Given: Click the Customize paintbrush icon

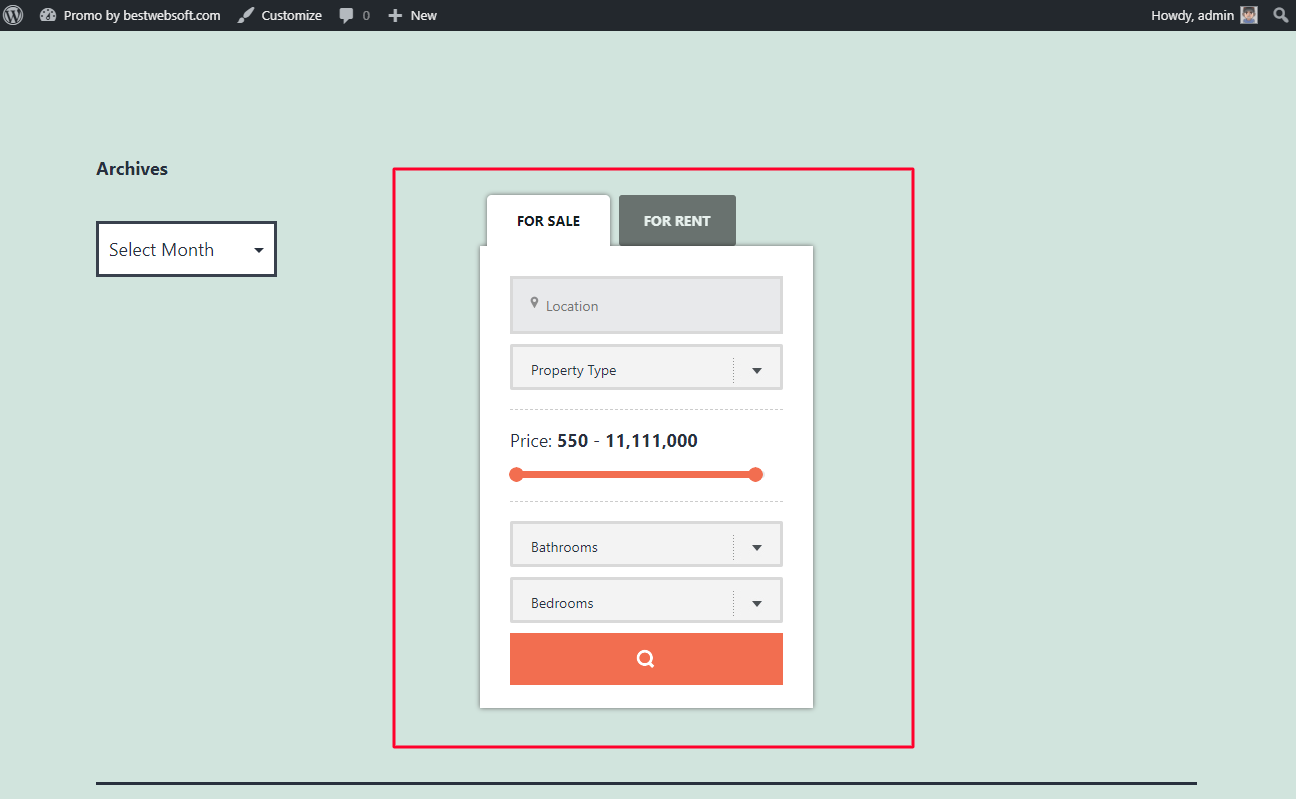Looking at the screenshot, I should click(x=246, y=15).
